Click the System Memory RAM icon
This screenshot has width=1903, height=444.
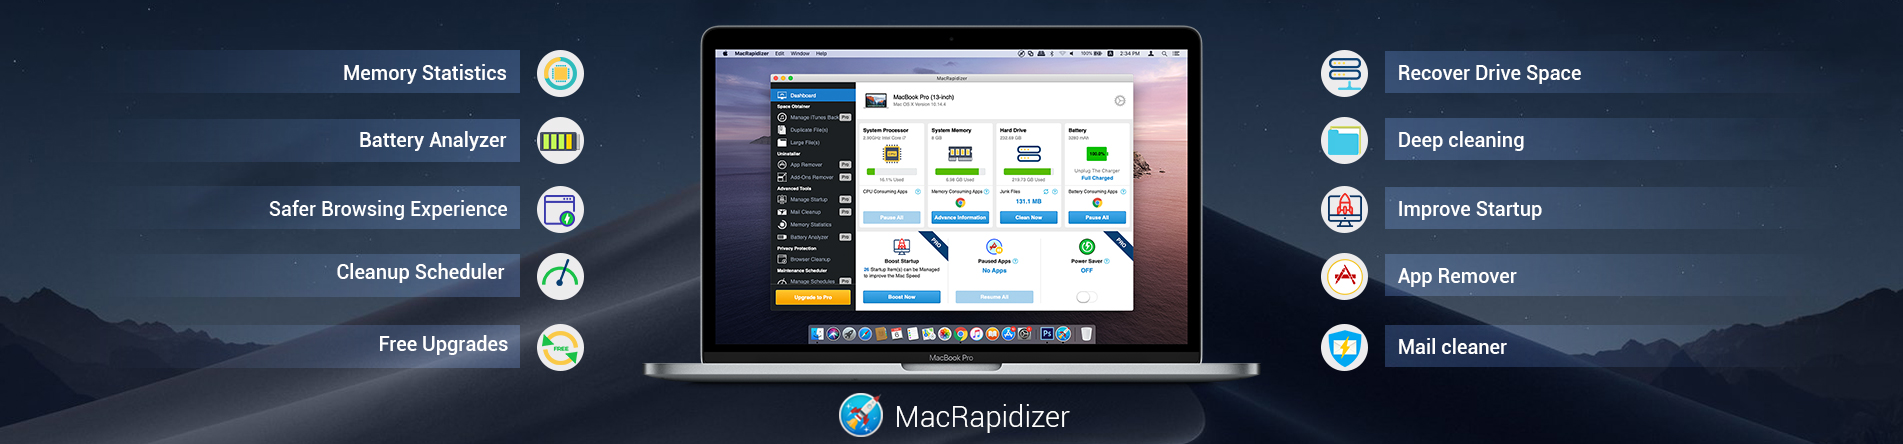(960, 153)
